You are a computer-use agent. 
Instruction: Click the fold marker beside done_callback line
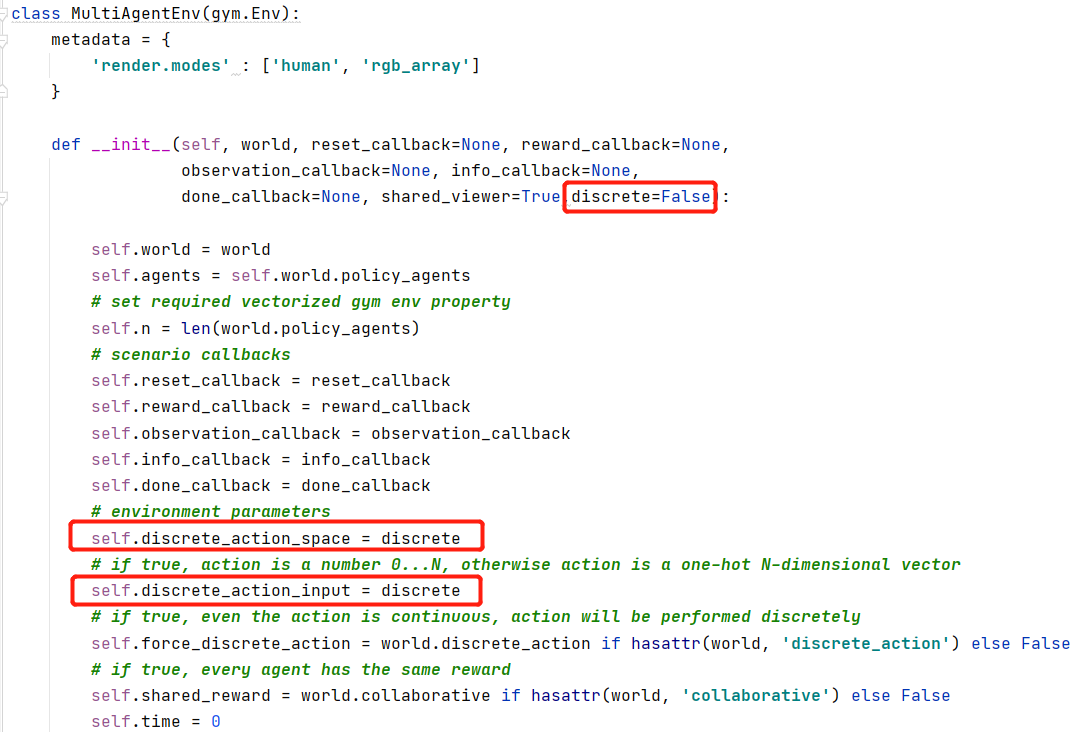(5, 197)
